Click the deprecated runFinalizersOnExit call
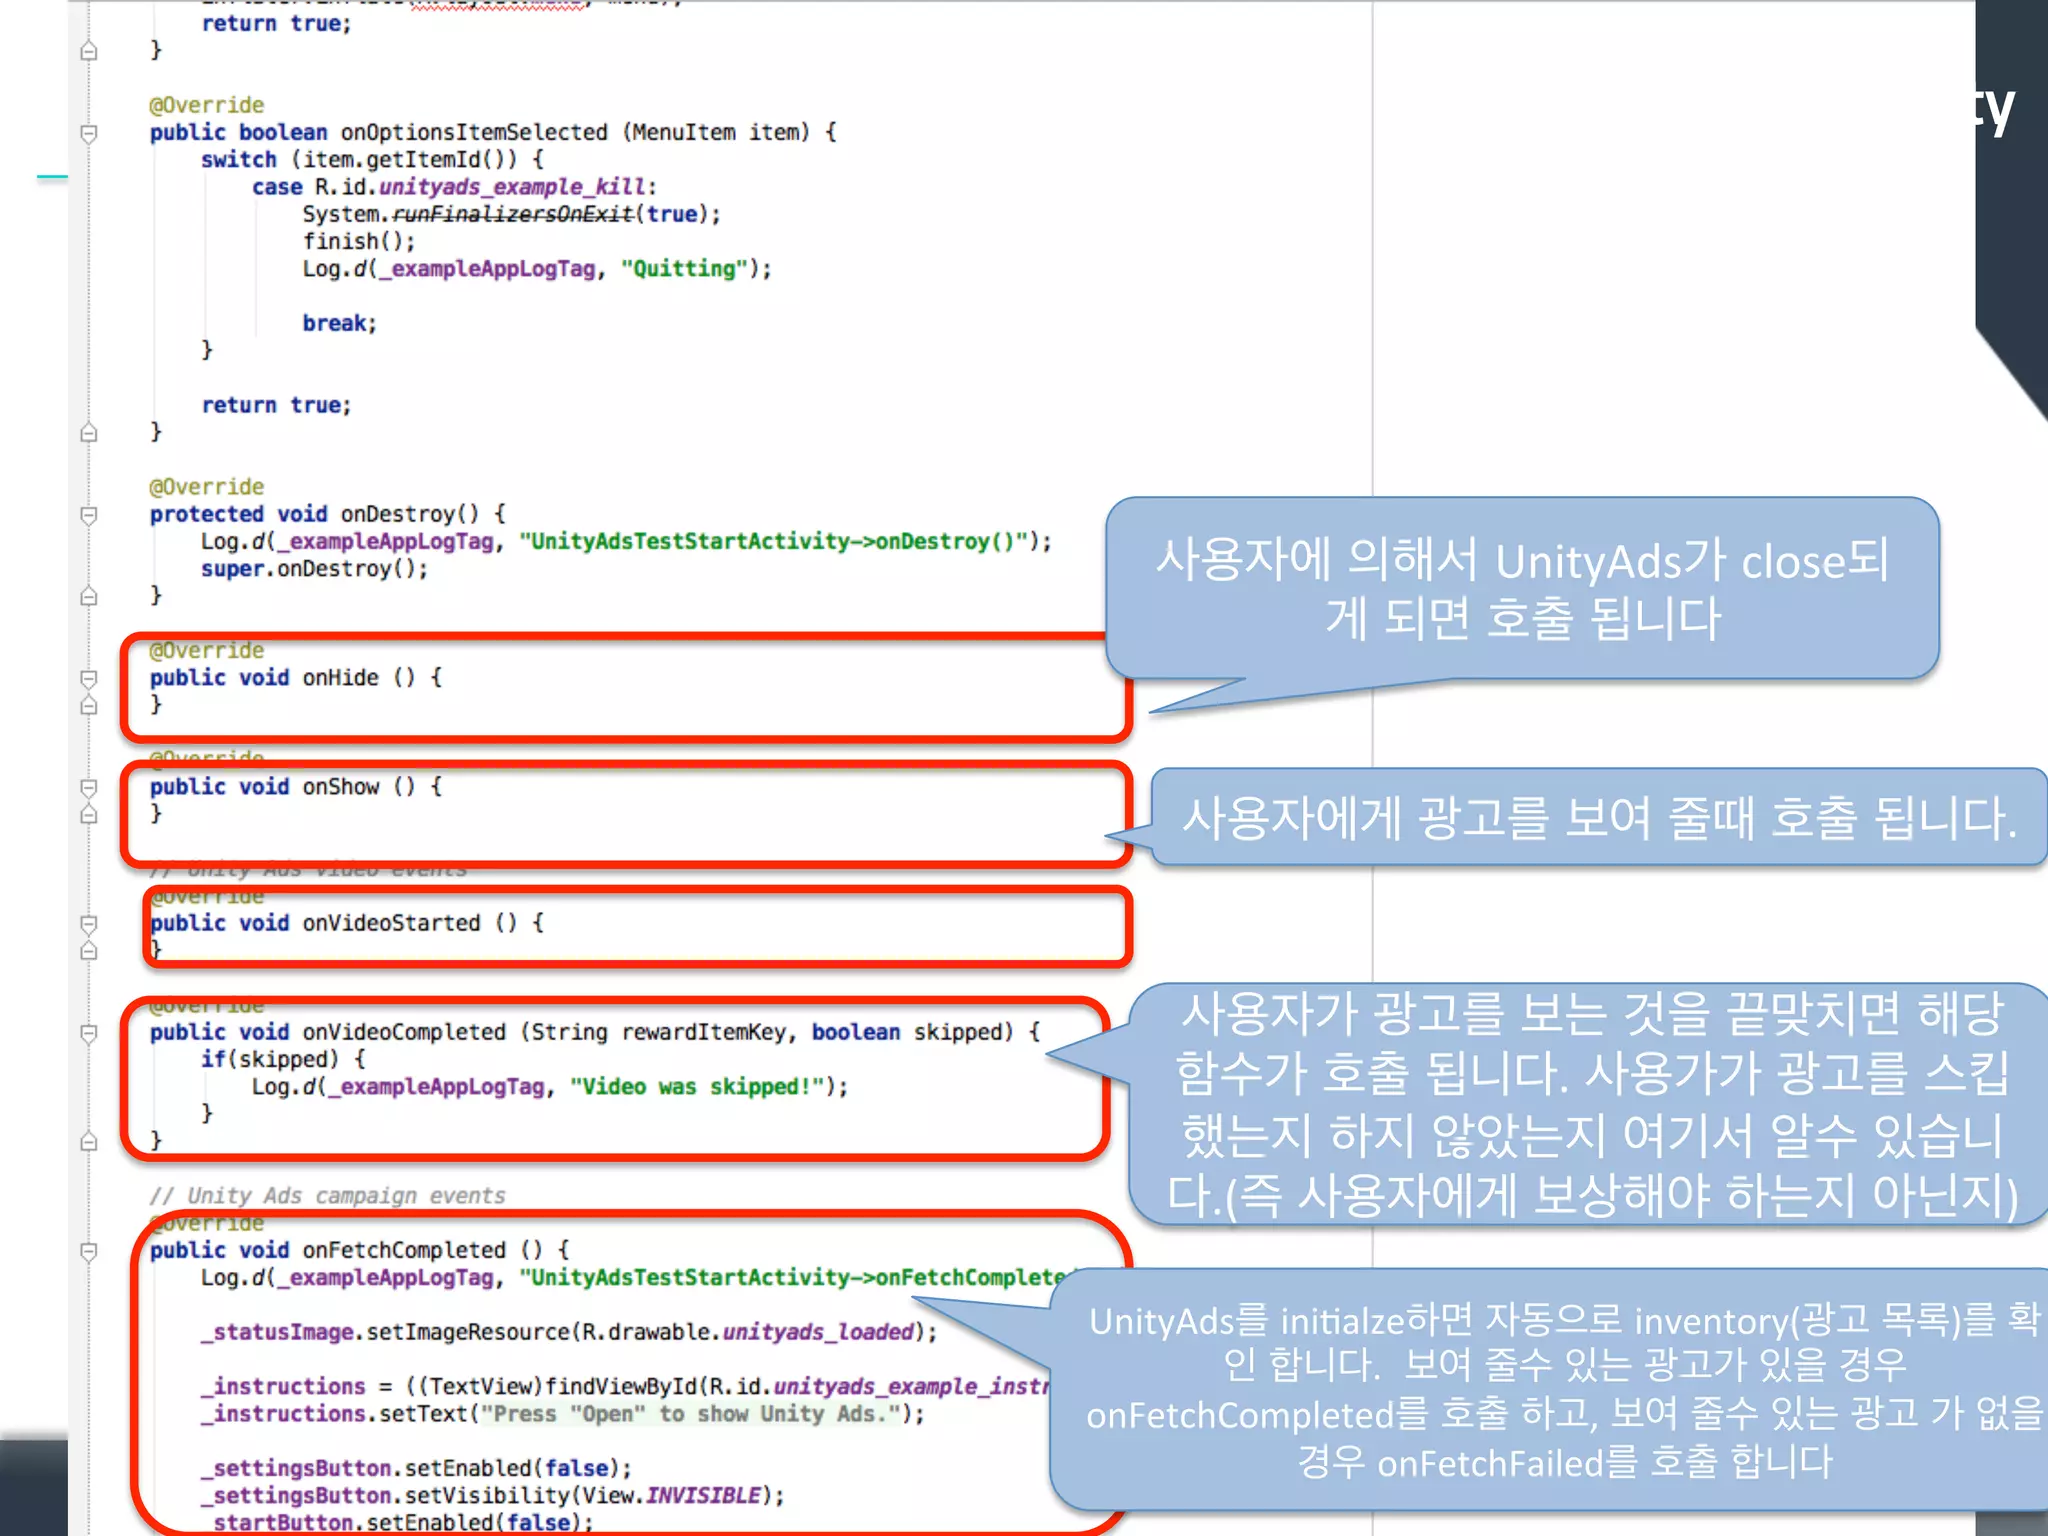The height and width of the screenshot is (1536, 2048). [x=512, y=214]
